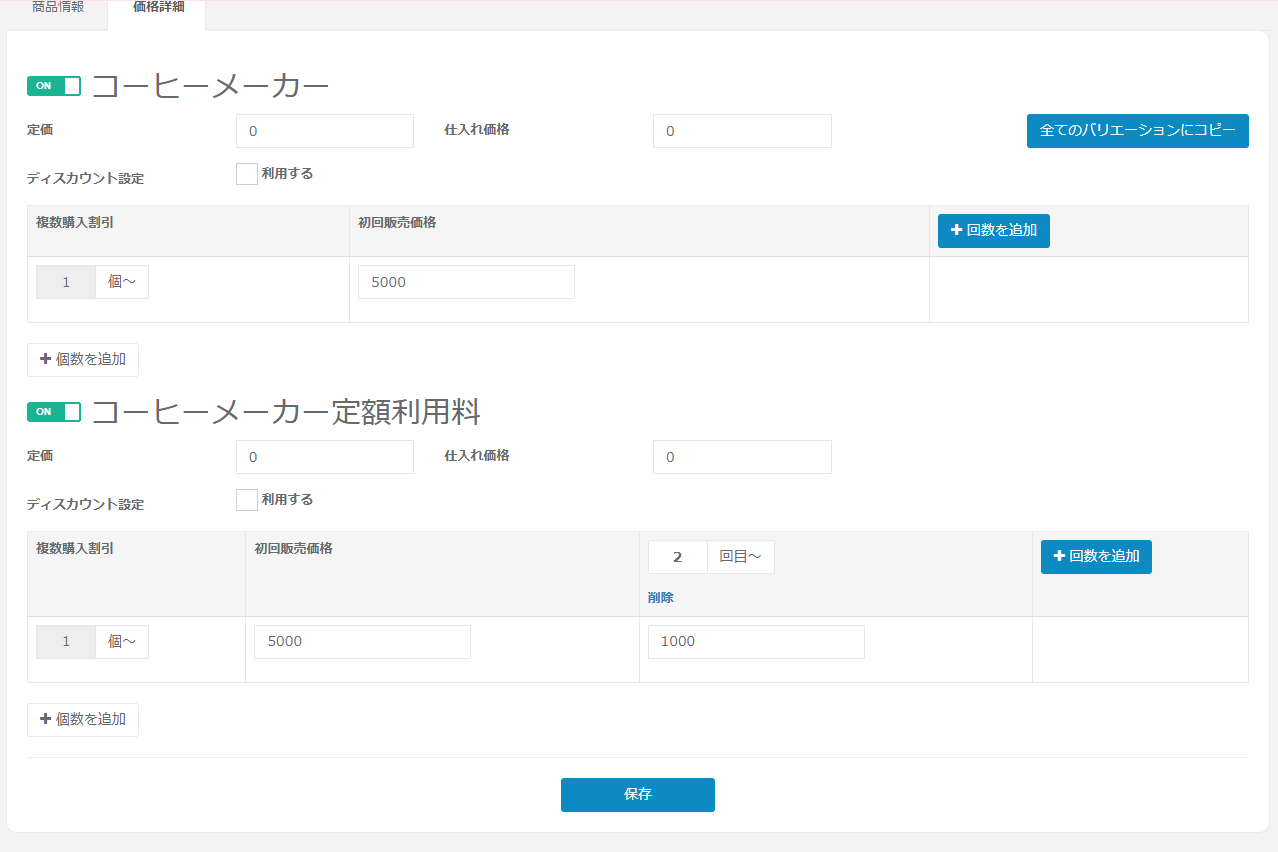Select the 価格詳細 tab

point(157,8)
